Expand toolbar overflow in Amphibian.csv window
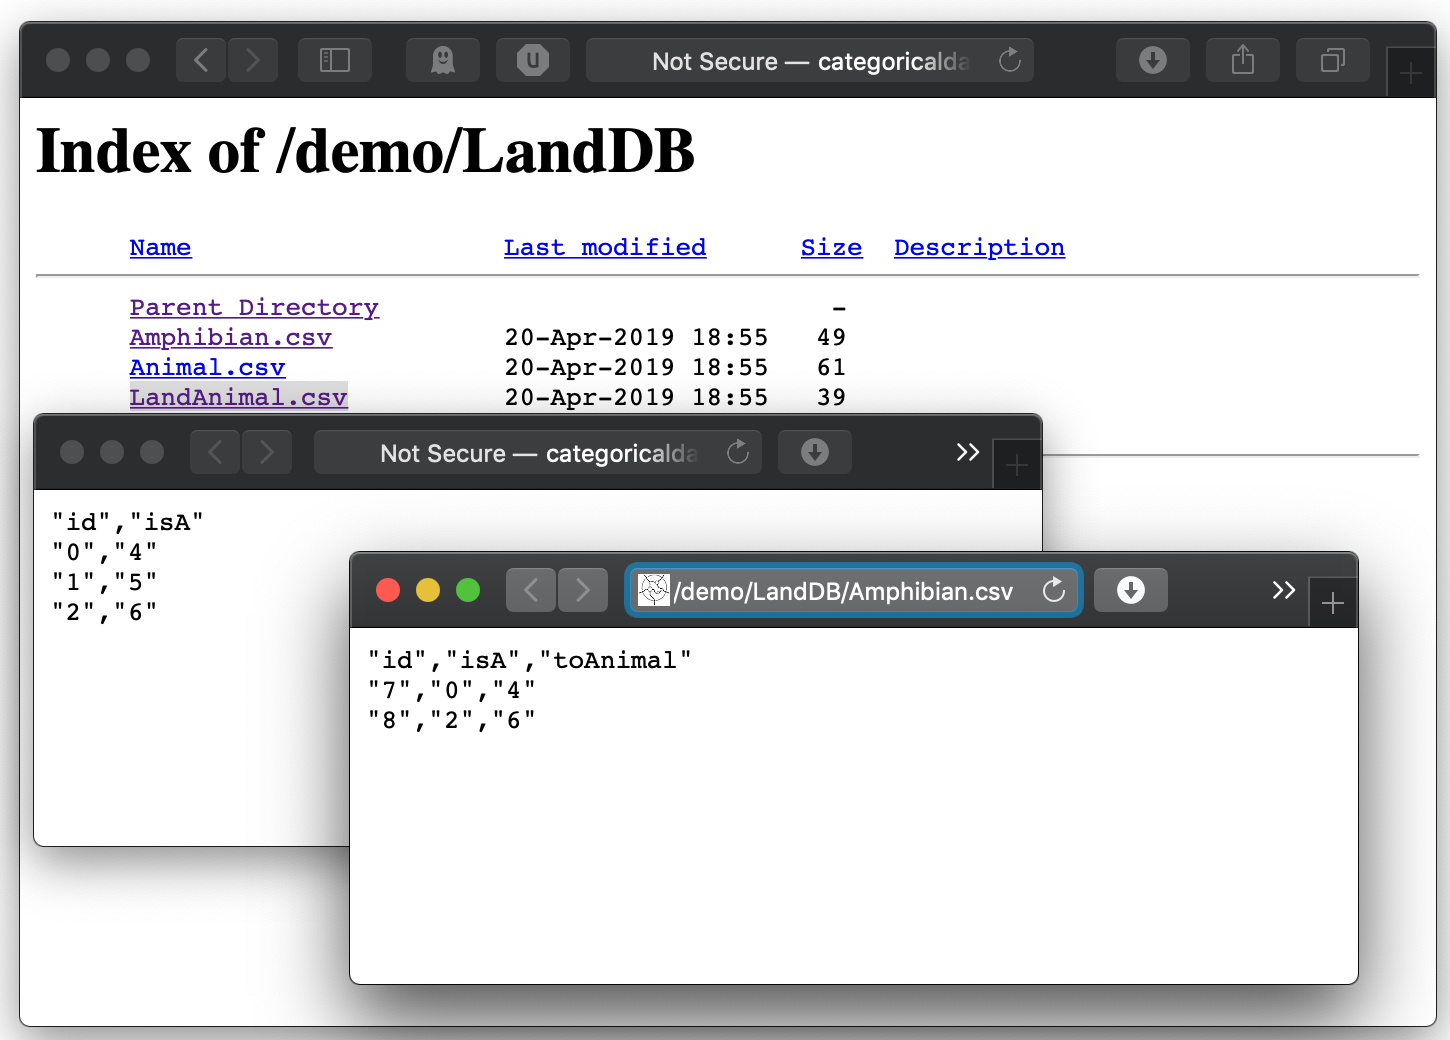This screenshot has height=1040, width=1450. tap(1283, 591)
